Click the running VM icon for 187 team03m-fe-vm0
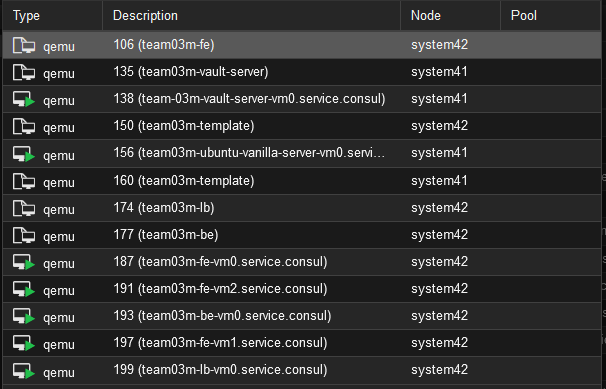 pos(24,263)
